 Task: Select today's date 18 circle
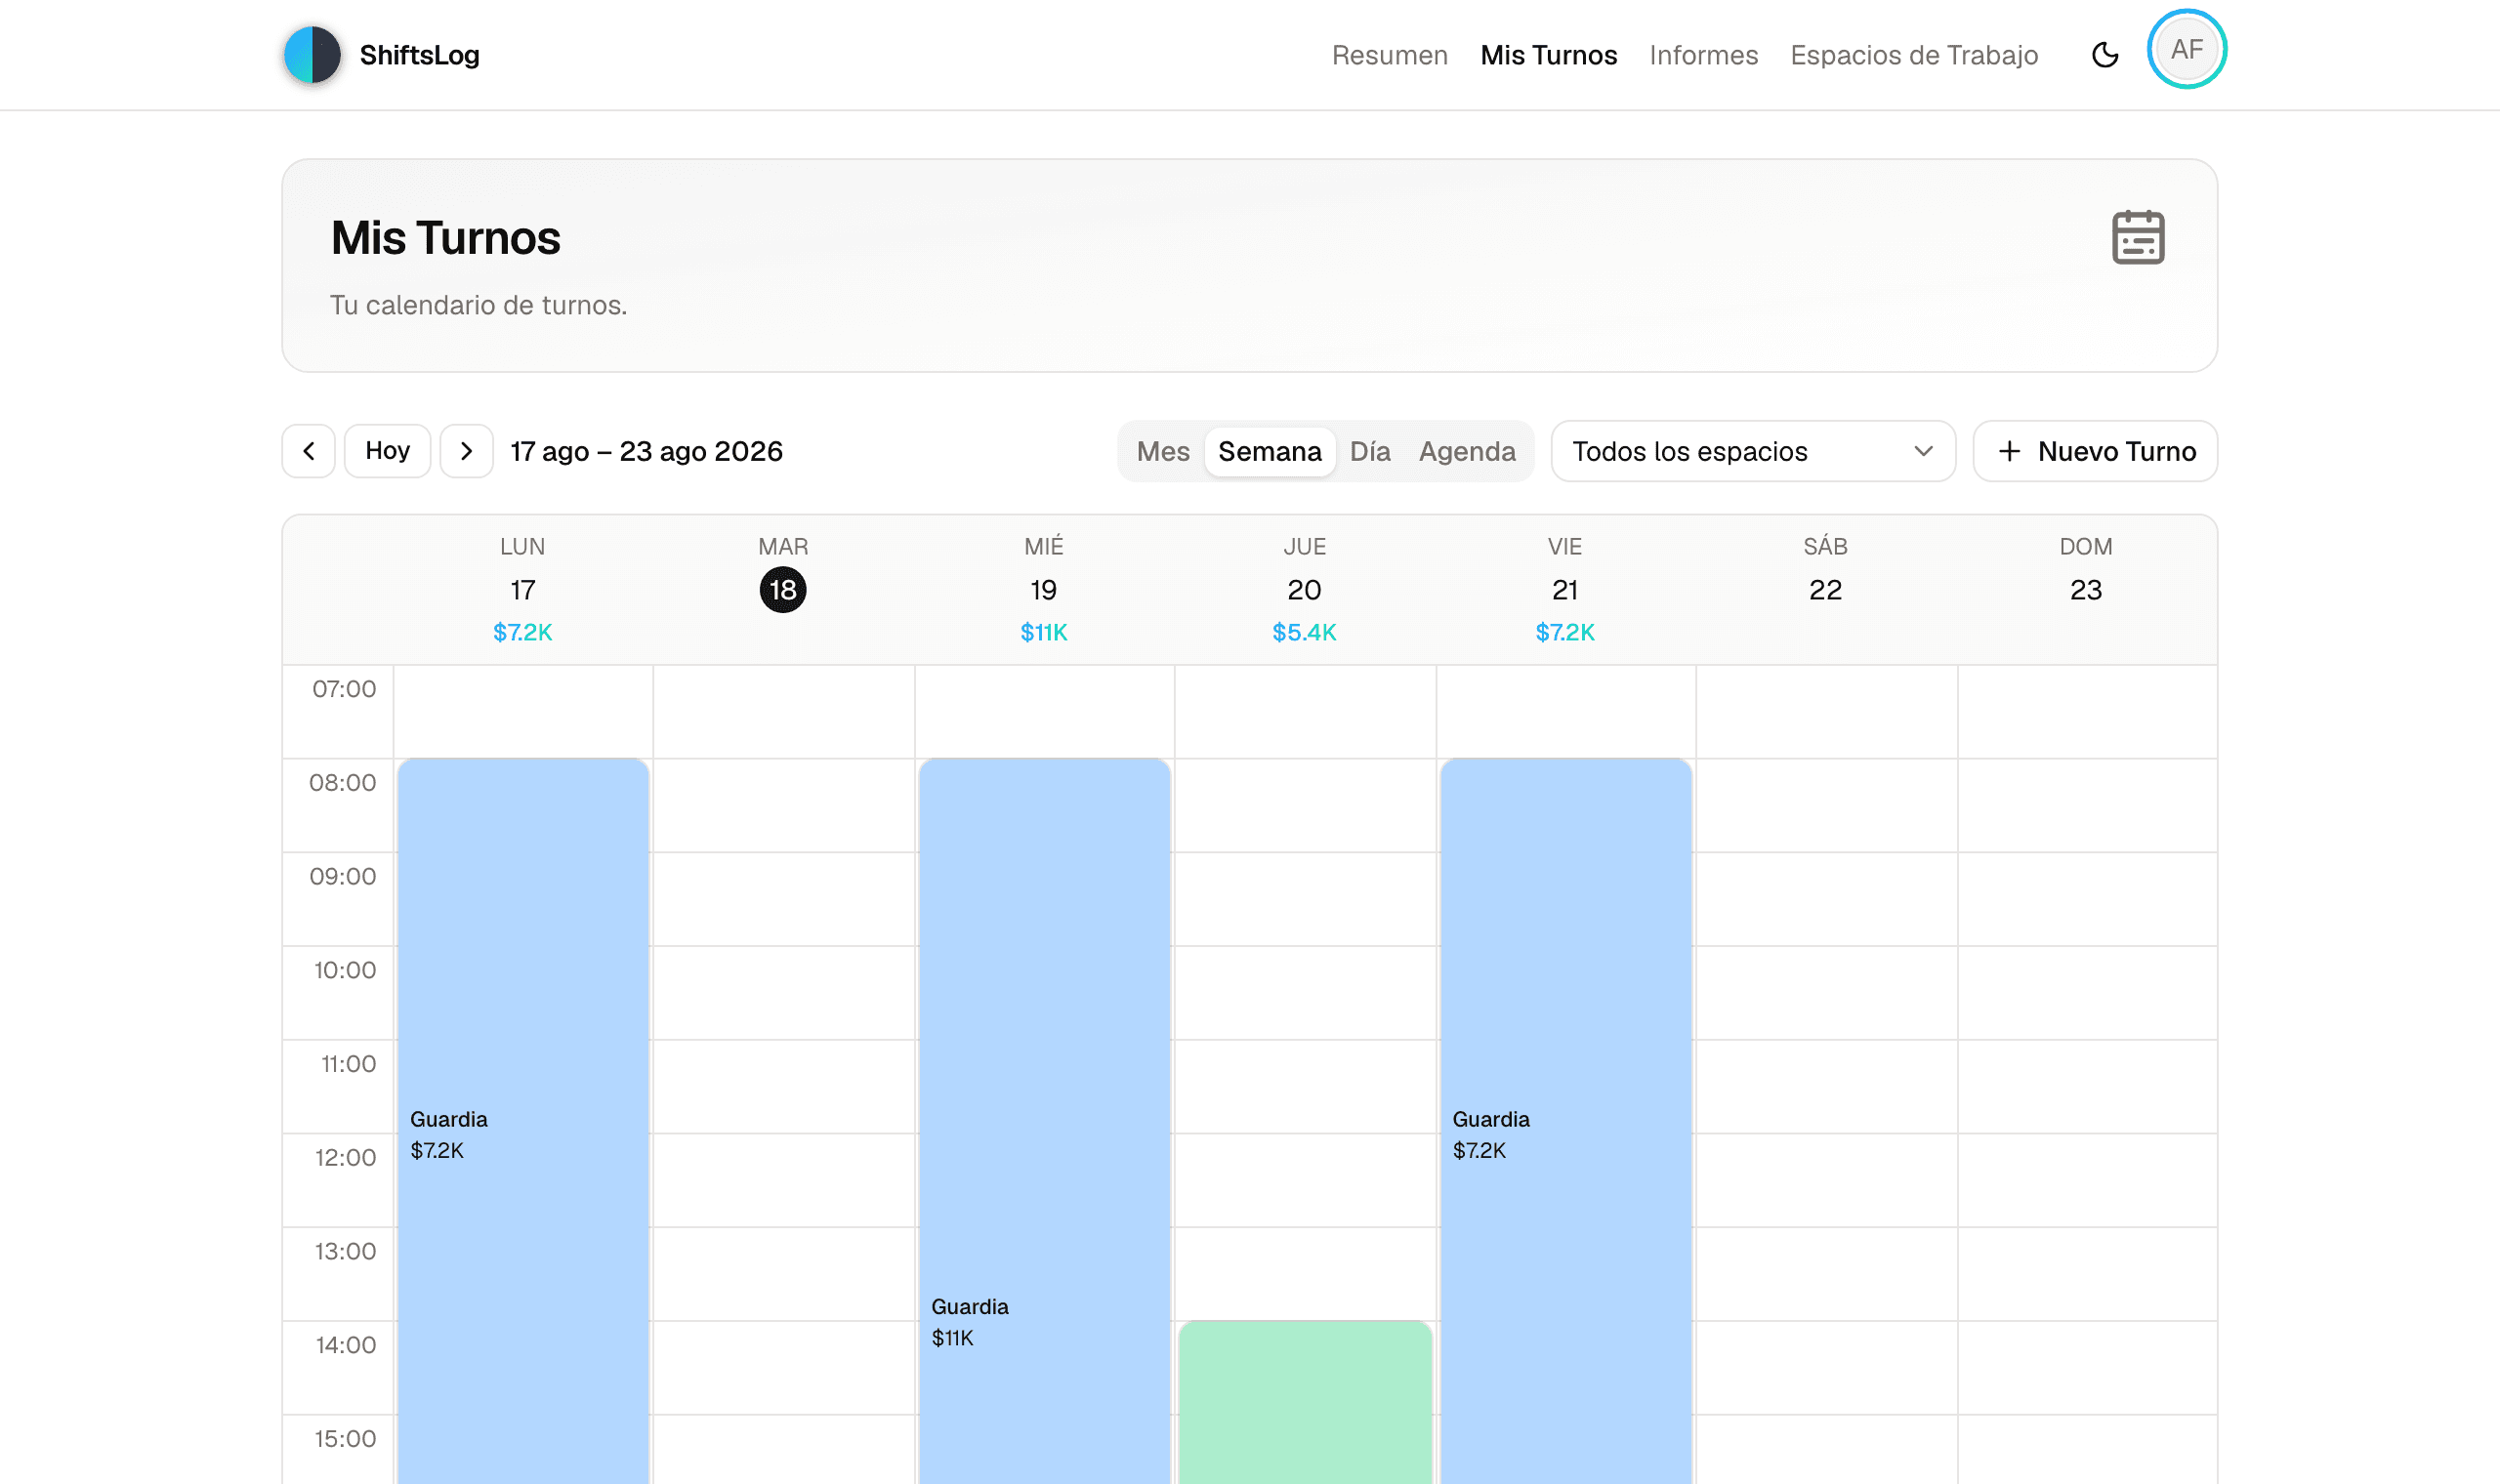[783, 590]
